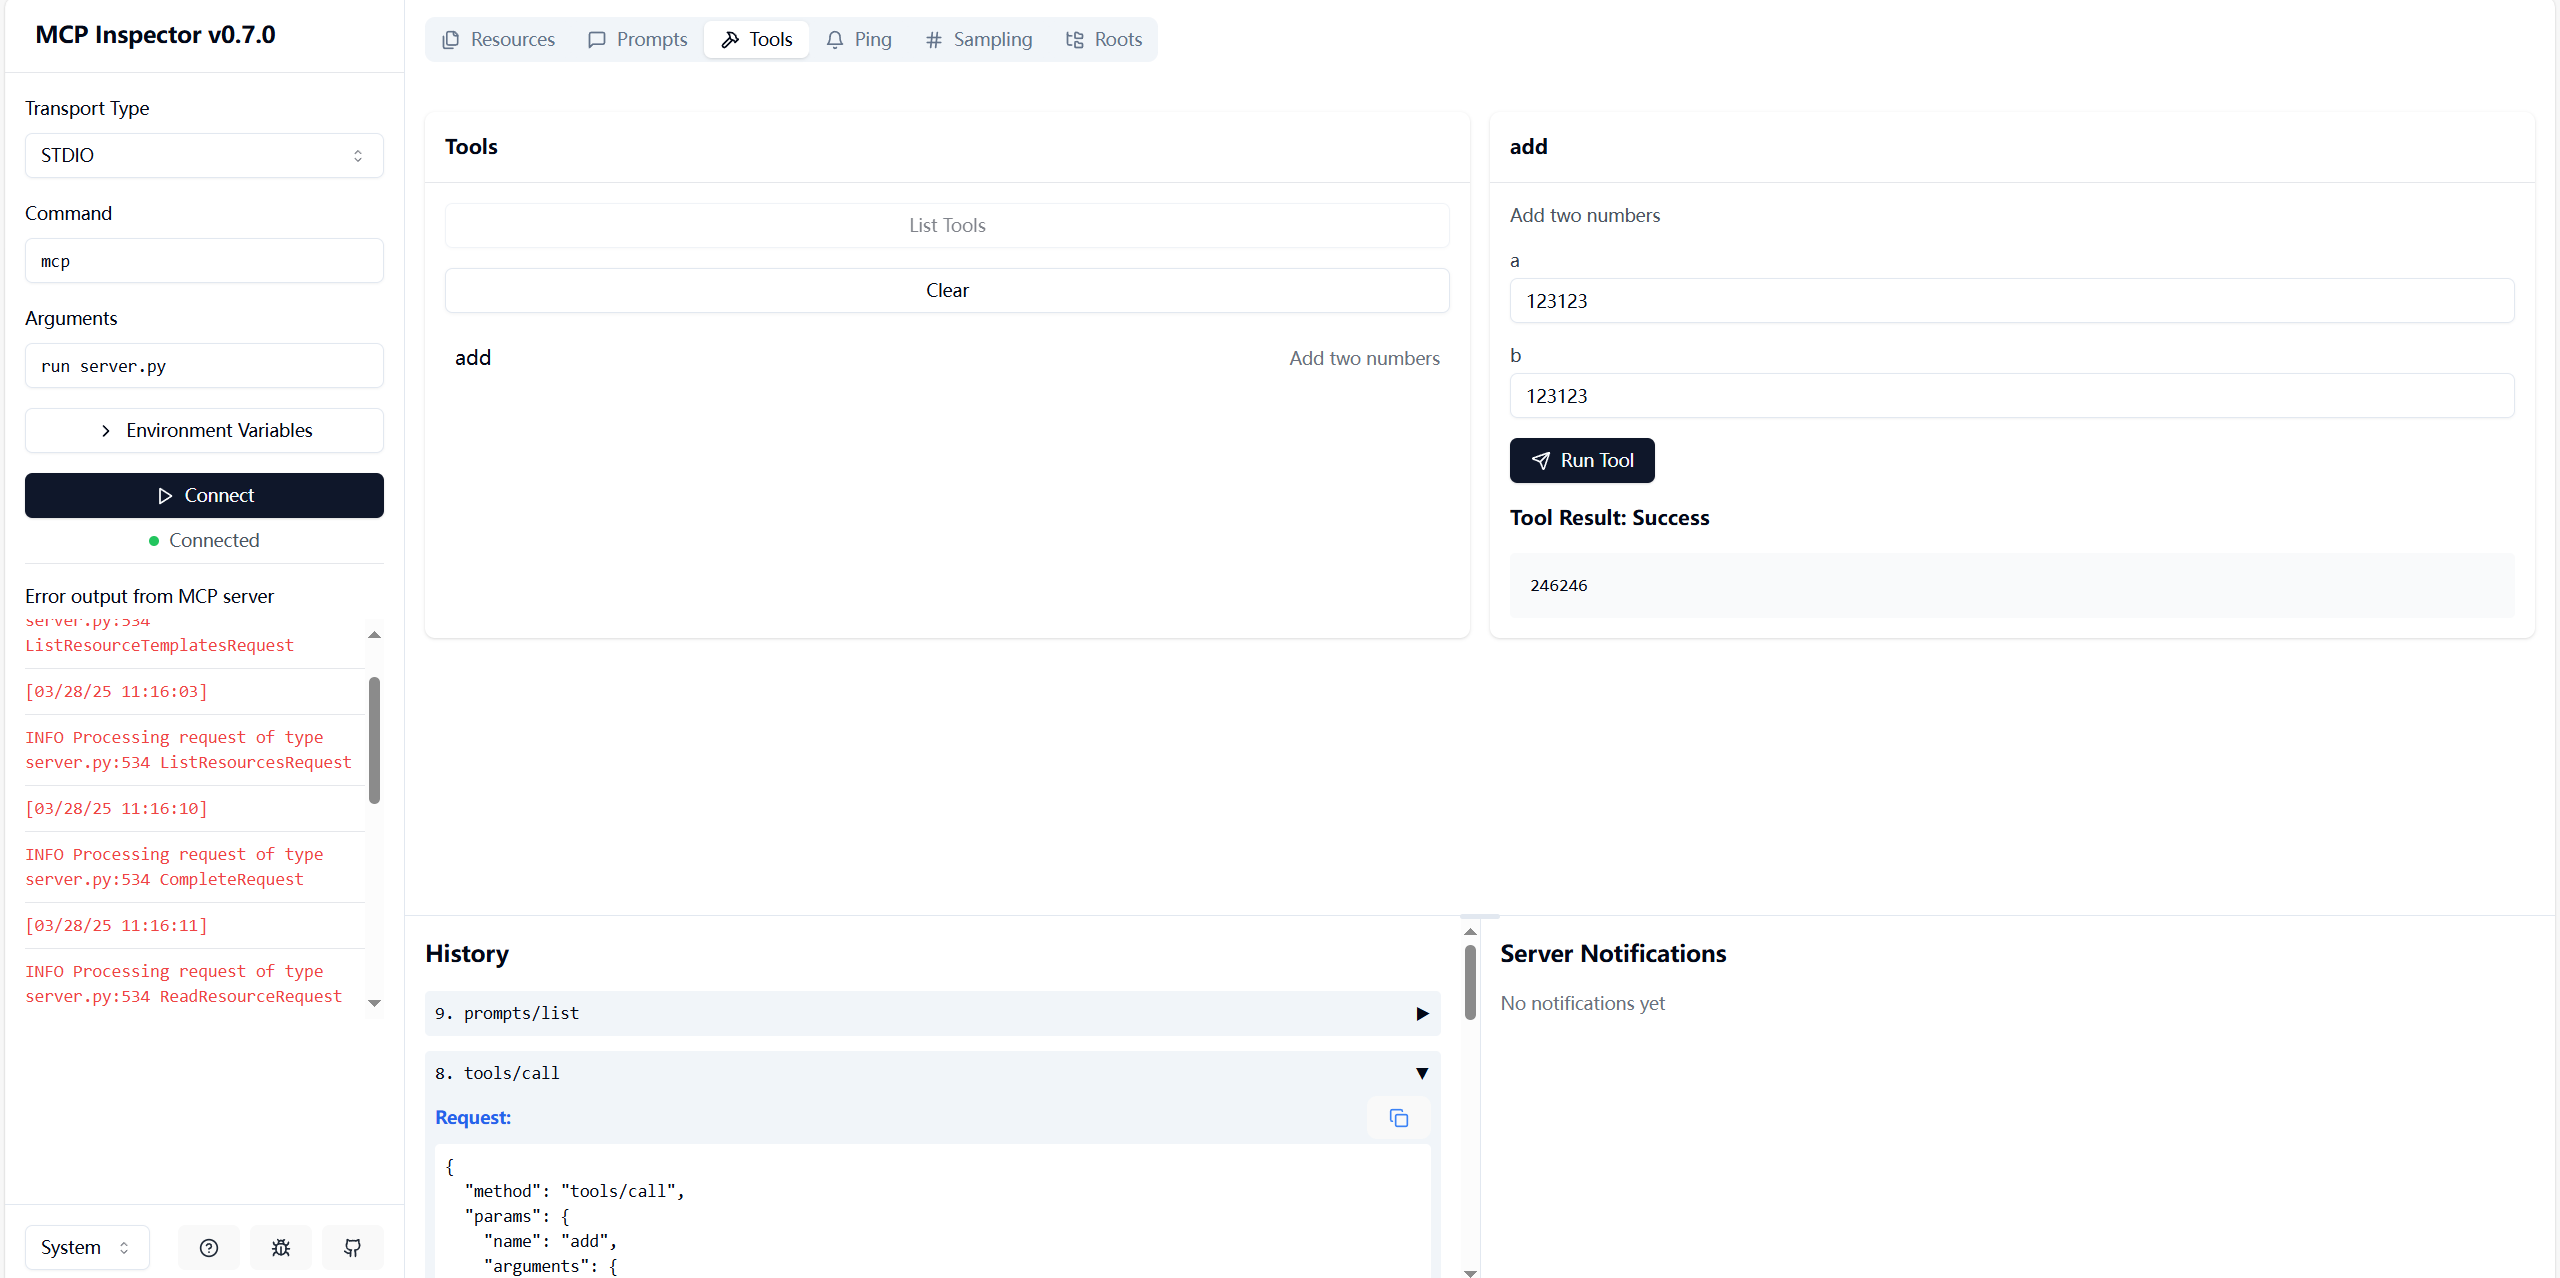The image size is (2560, 1278).
Task: Switch to the Prompts tab
Action: 638,39
